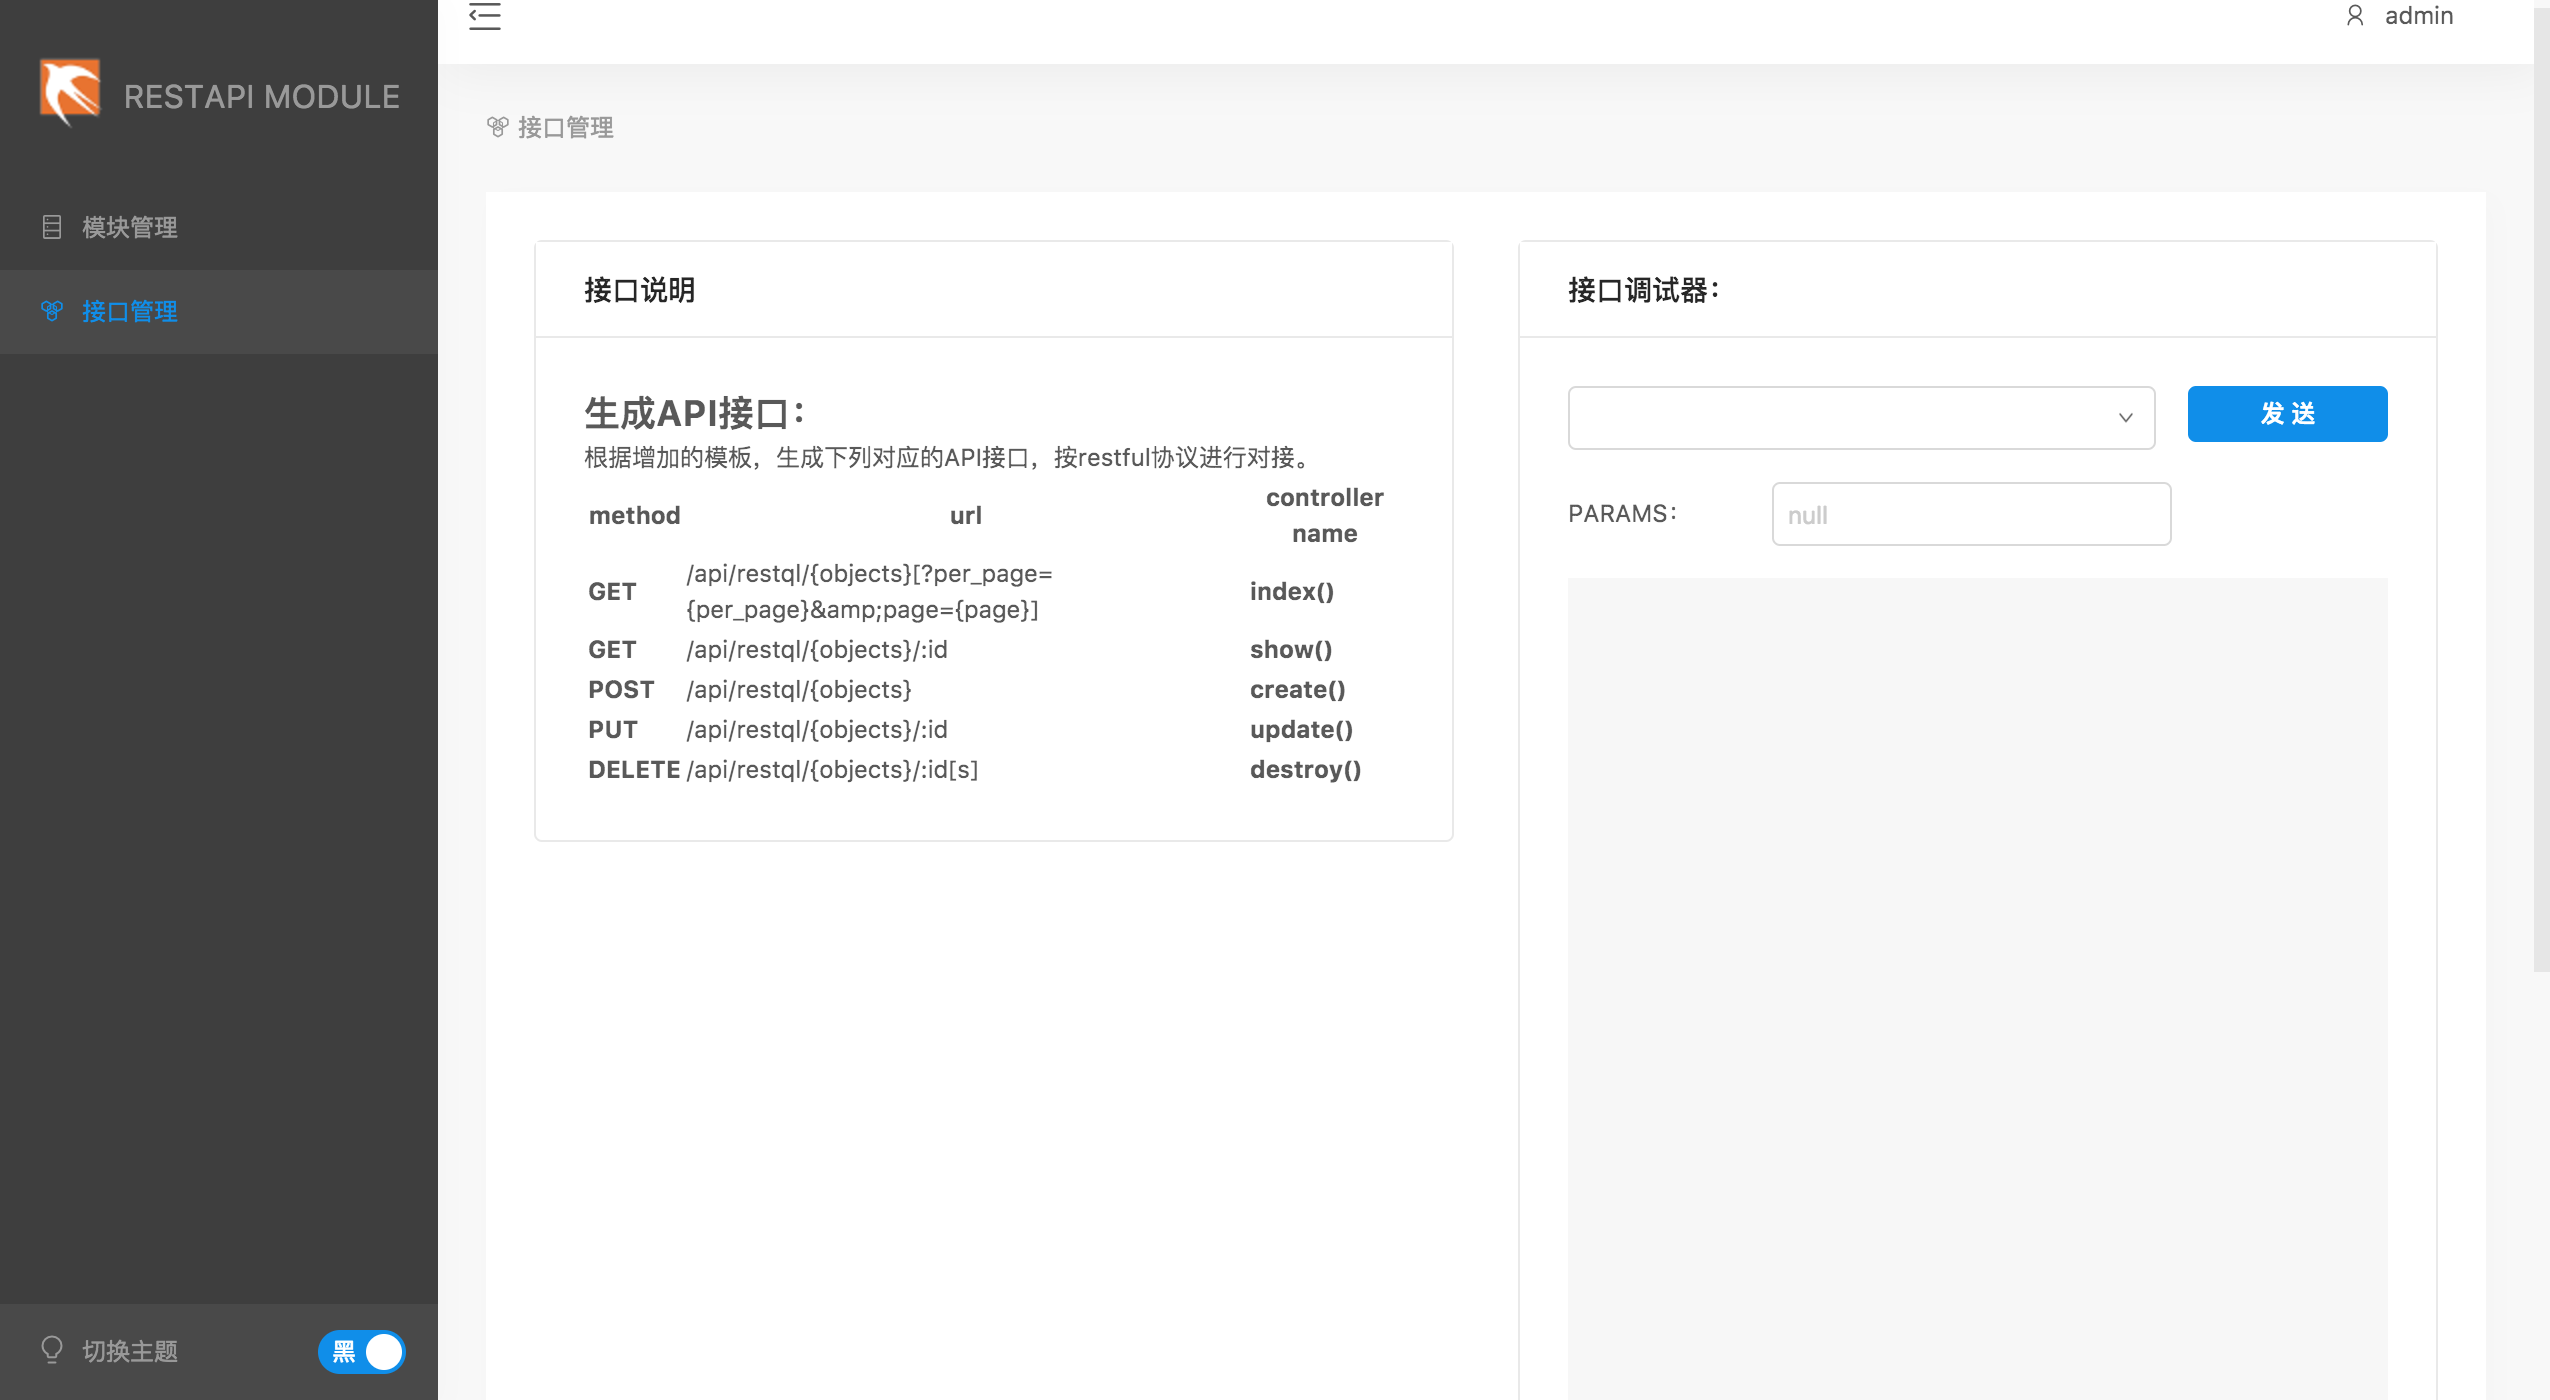This screenshot has height=1400, width=2550.
Task: Click the lightbulb icon beside 切换主题
Action: click(x=52, y=1350)
